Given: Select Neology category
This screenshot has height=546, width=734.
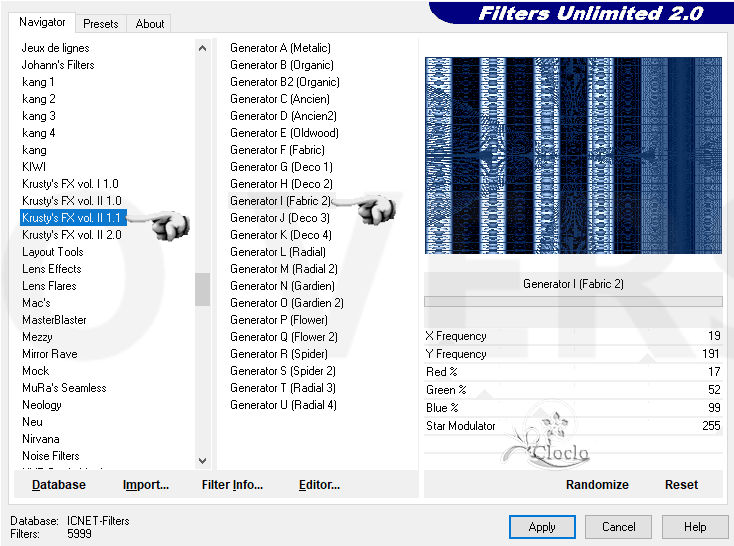Looking at the screenshot, I should coord(42,405).
